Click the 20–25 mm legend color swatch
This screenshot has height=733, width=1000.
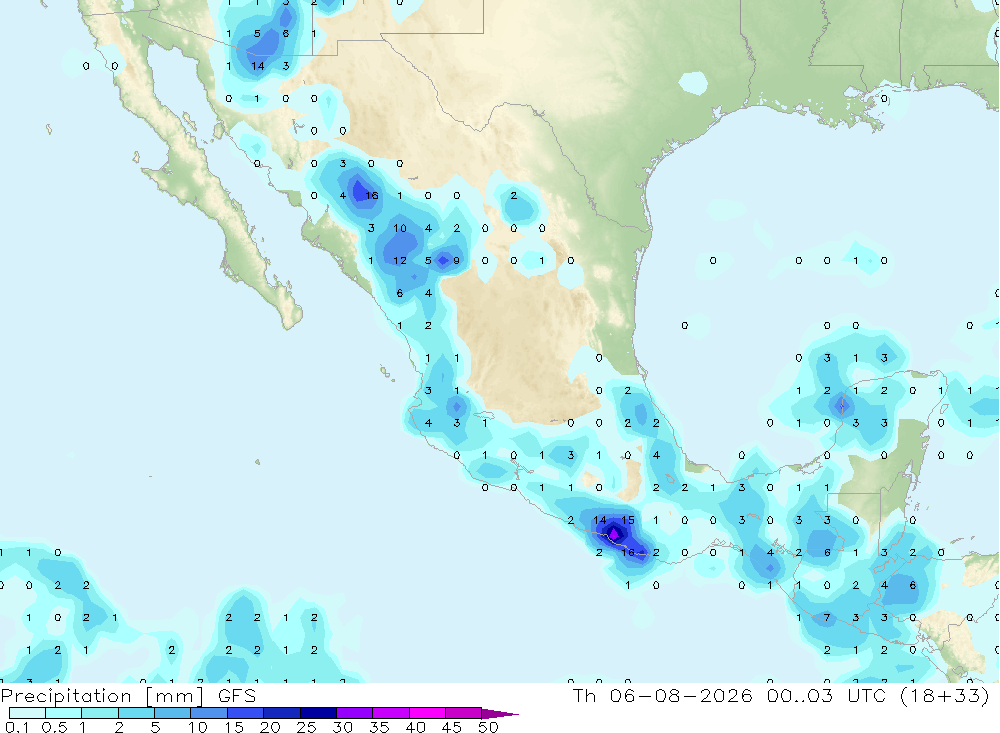282,713
